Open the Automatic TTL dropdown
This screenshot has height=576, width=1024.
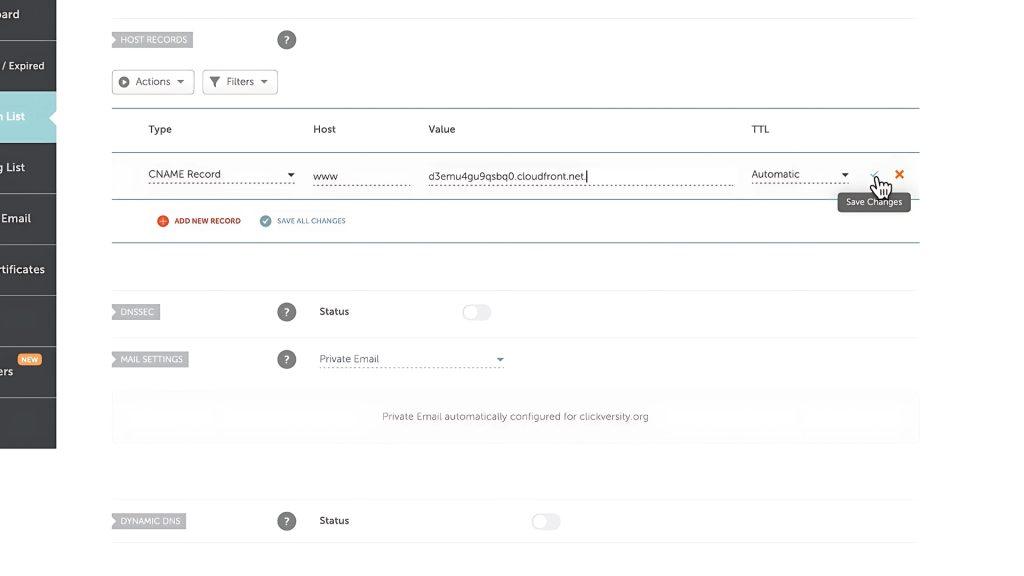coord(800,174)
